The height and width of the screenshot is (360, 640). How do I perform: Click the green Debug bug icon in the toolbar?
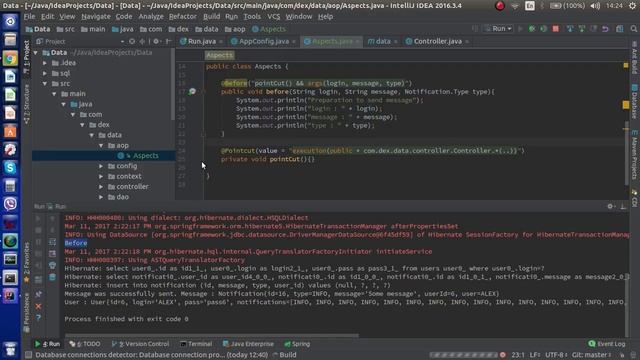(531, 29)
